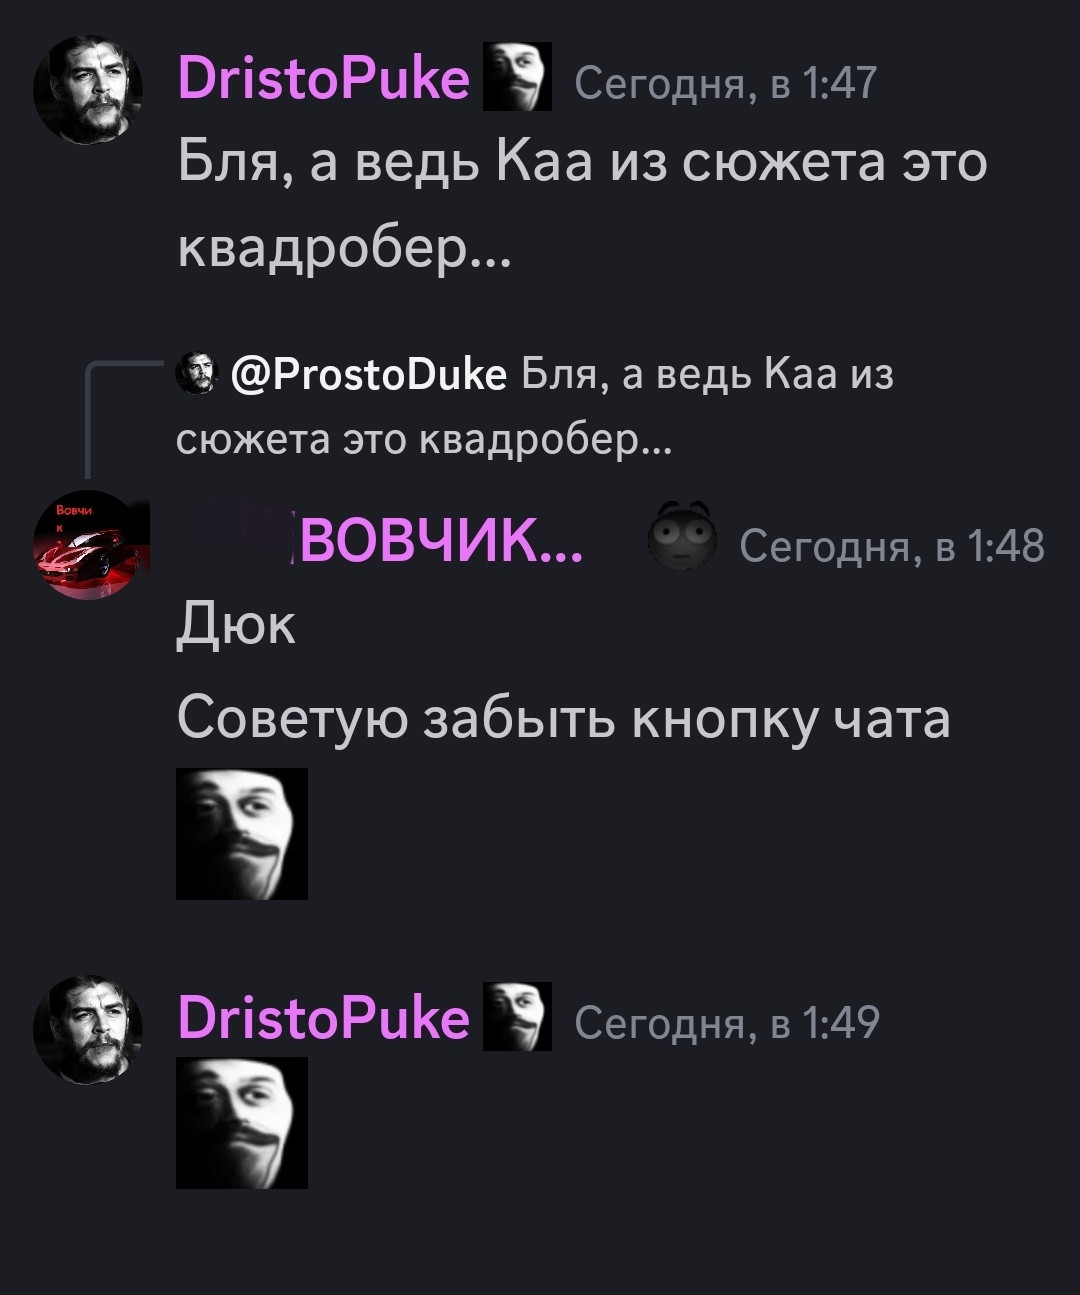The image size is (1080, 1295).
Task: Select the message "Советую забыть кнопку чата"
Action: pyautogui.click(x=563, y=719)
